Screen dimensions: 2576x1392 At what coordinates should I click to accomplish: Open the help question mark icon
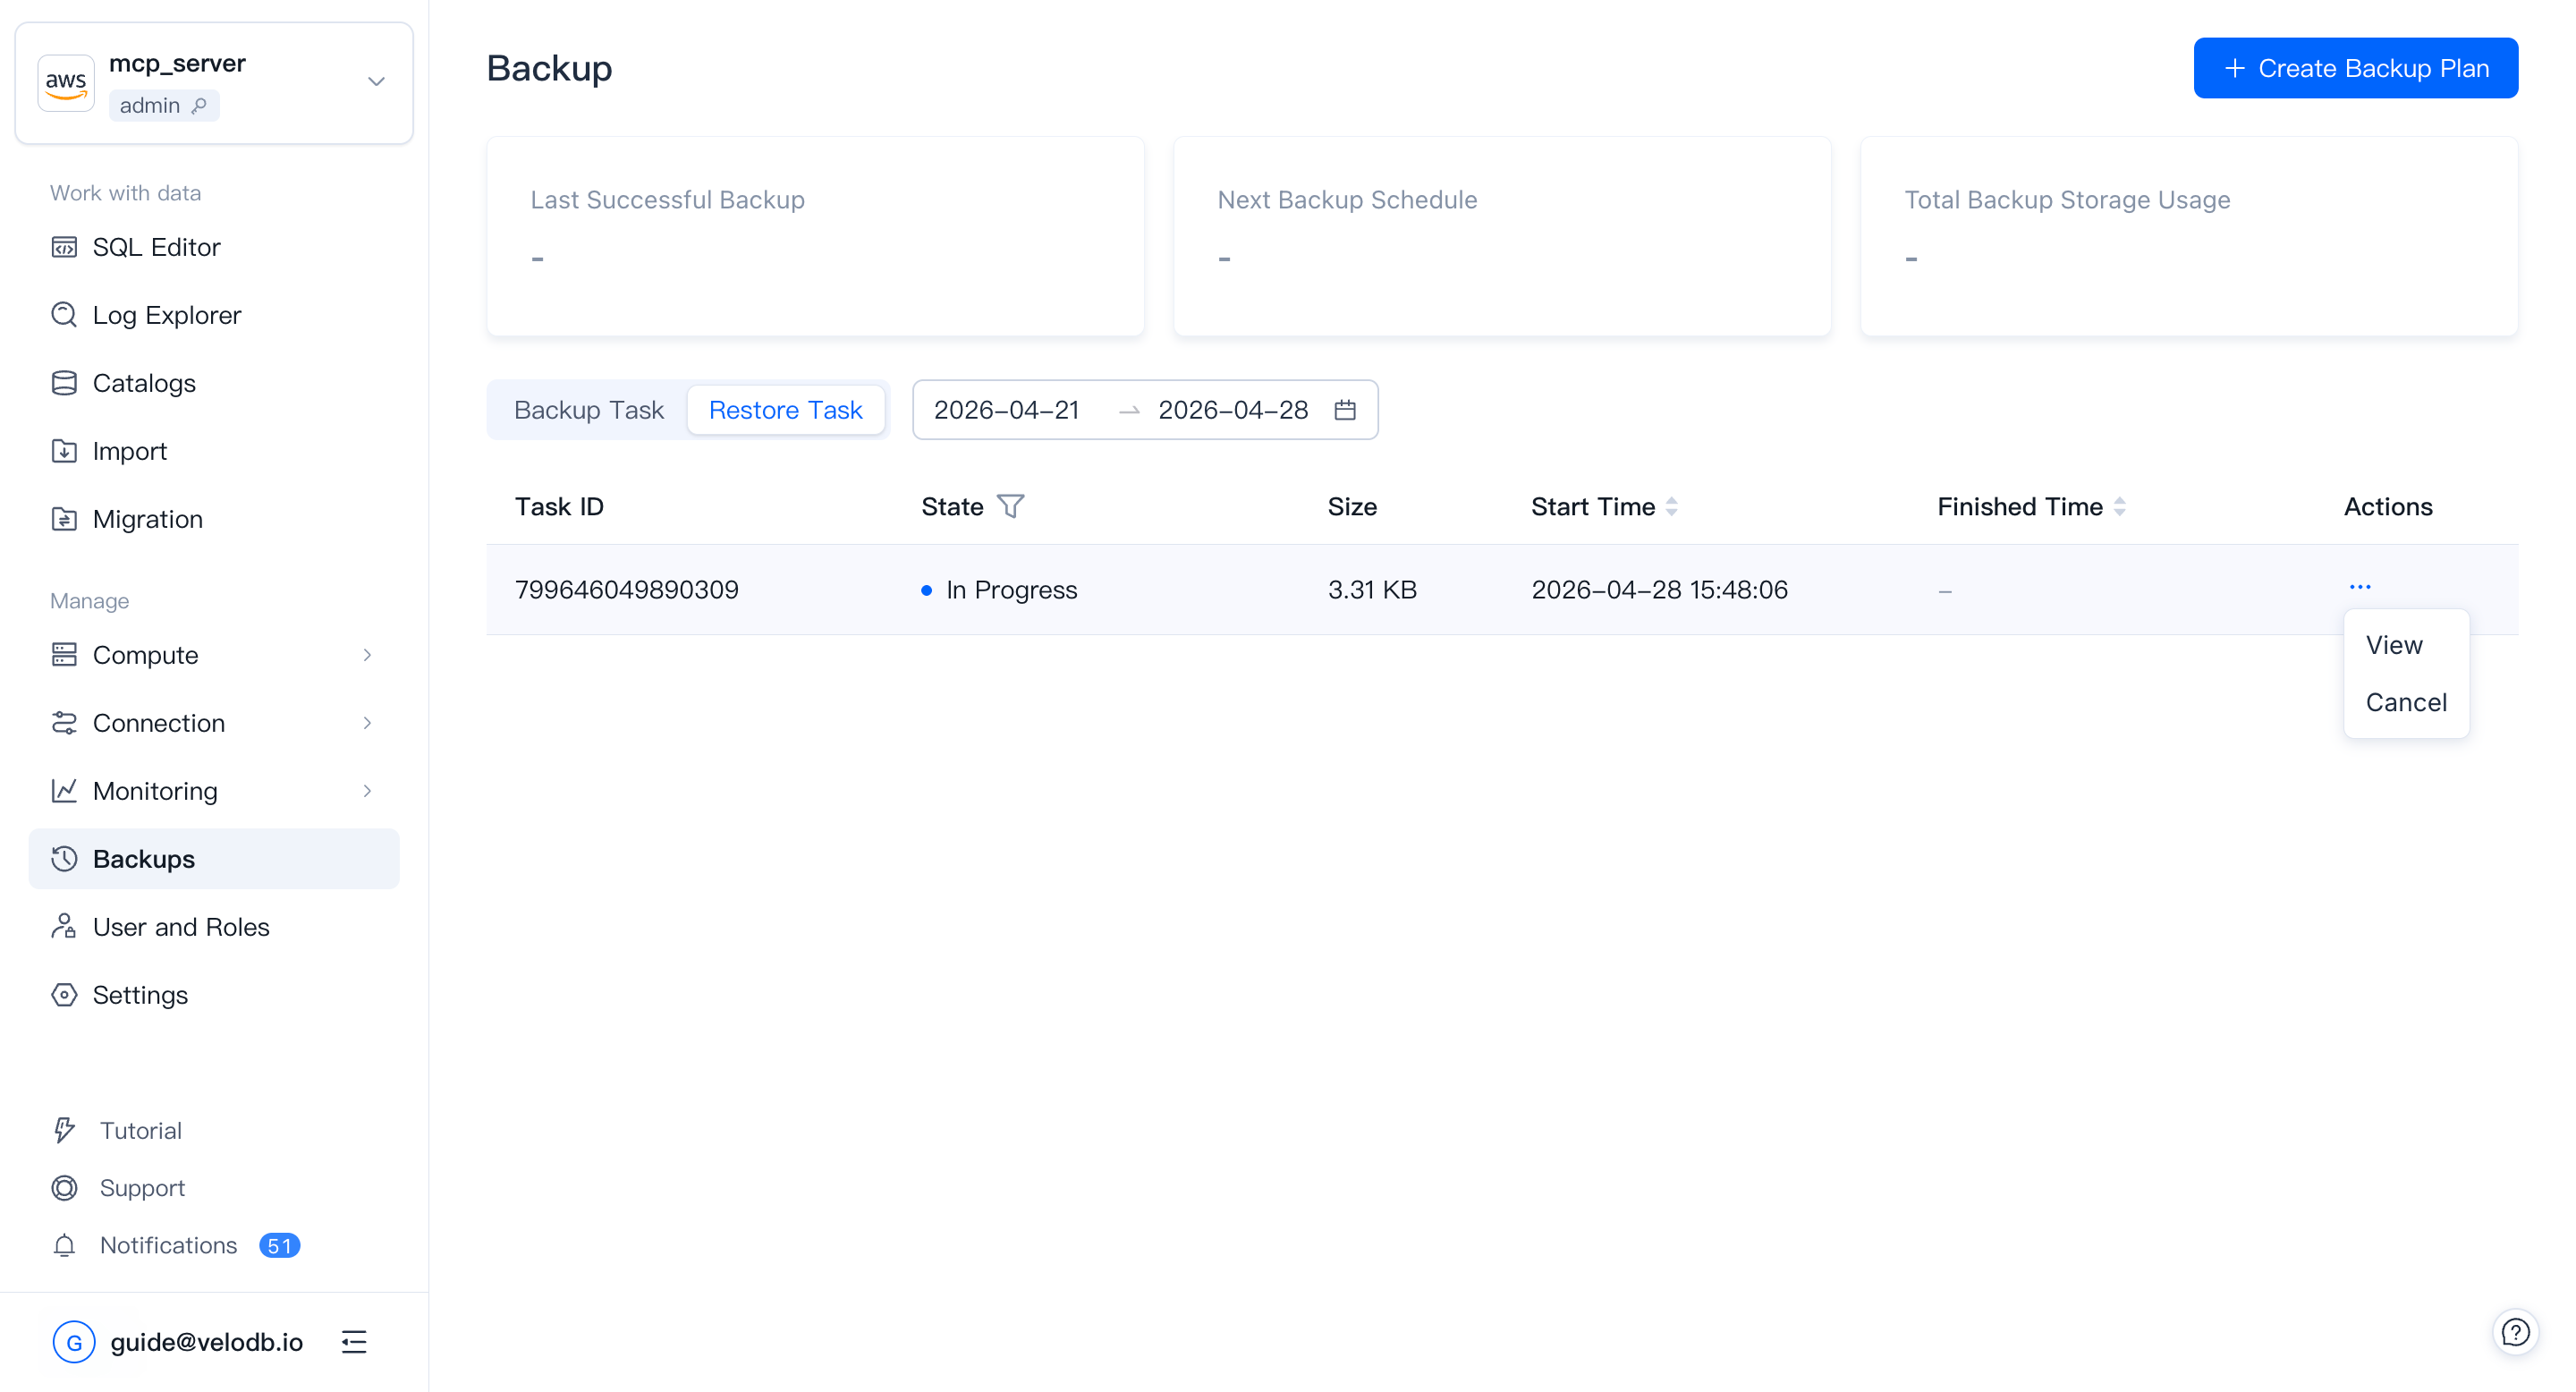click(2516, 1331)
